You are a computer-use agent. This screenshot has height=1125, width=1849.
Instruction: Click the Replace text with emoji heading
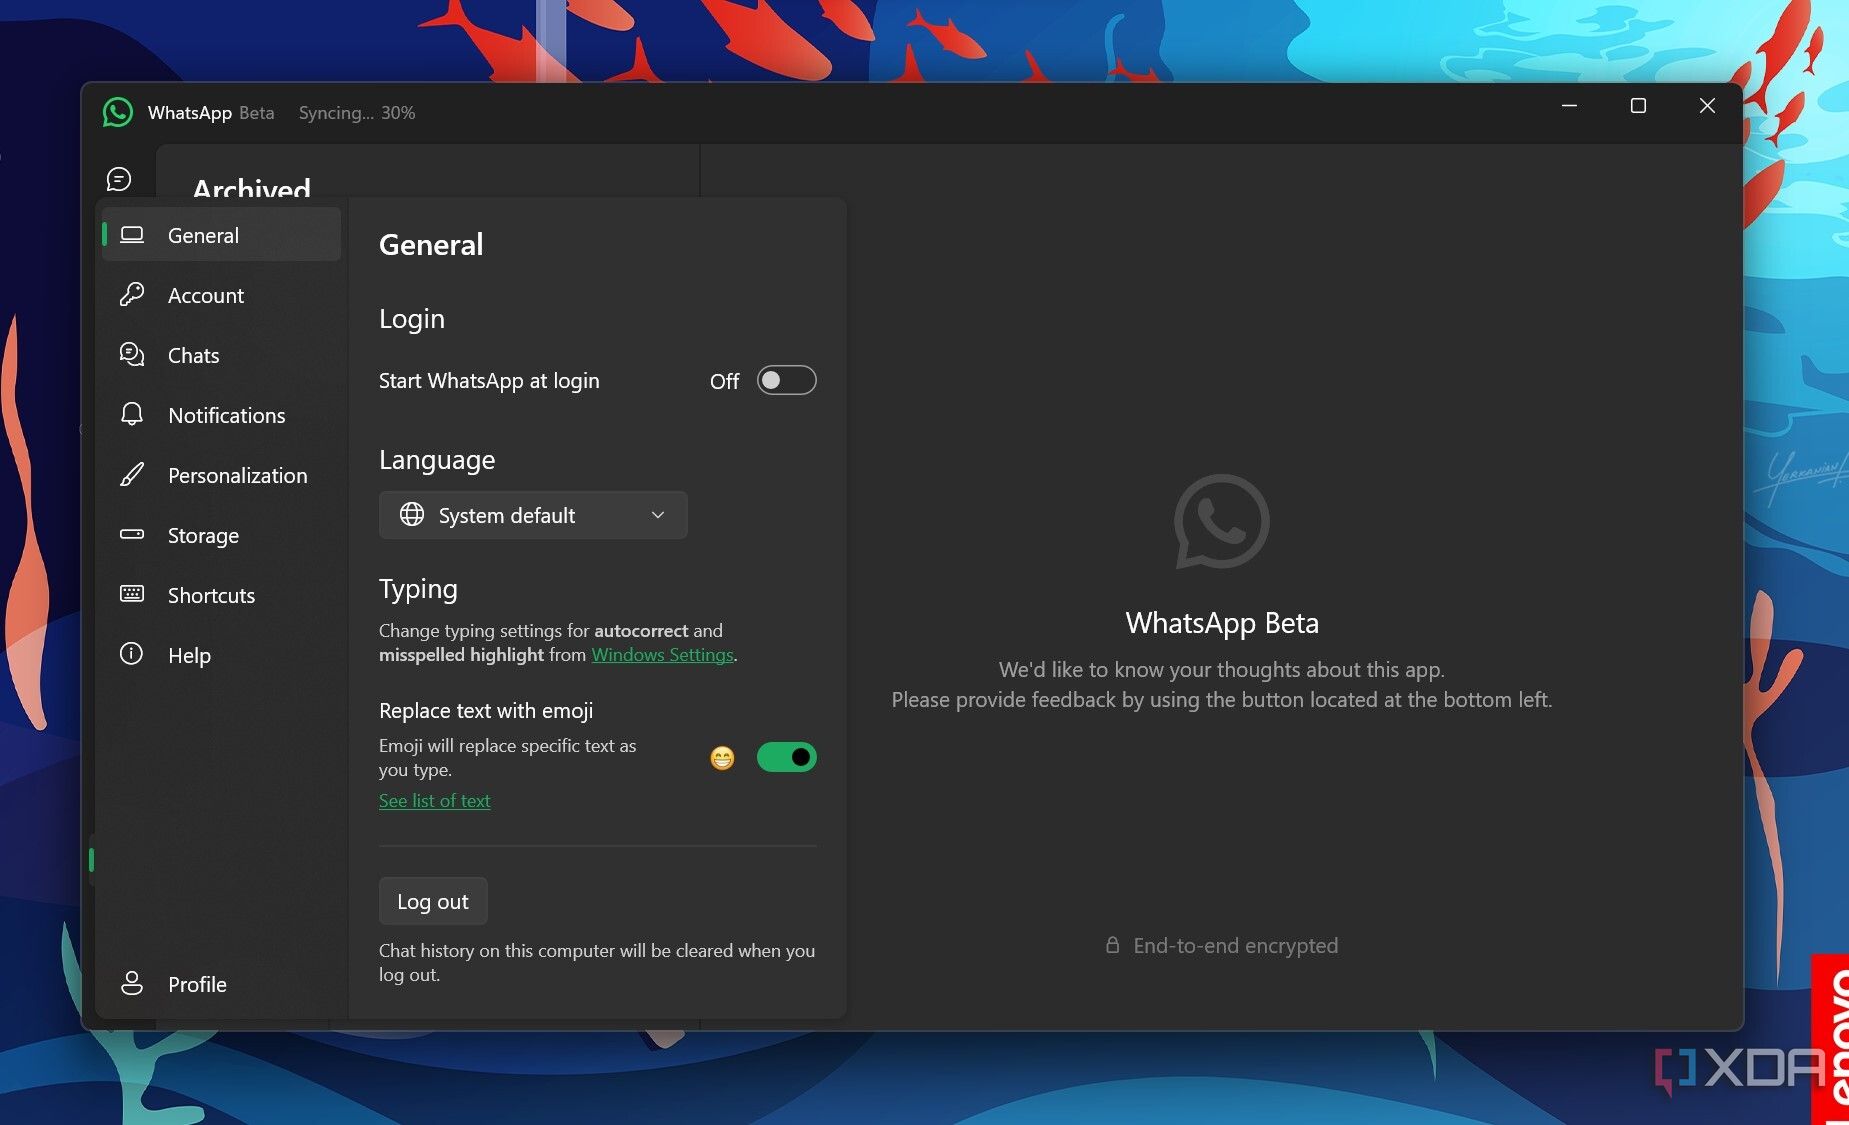pyautogui.click(x=486, y=711)
